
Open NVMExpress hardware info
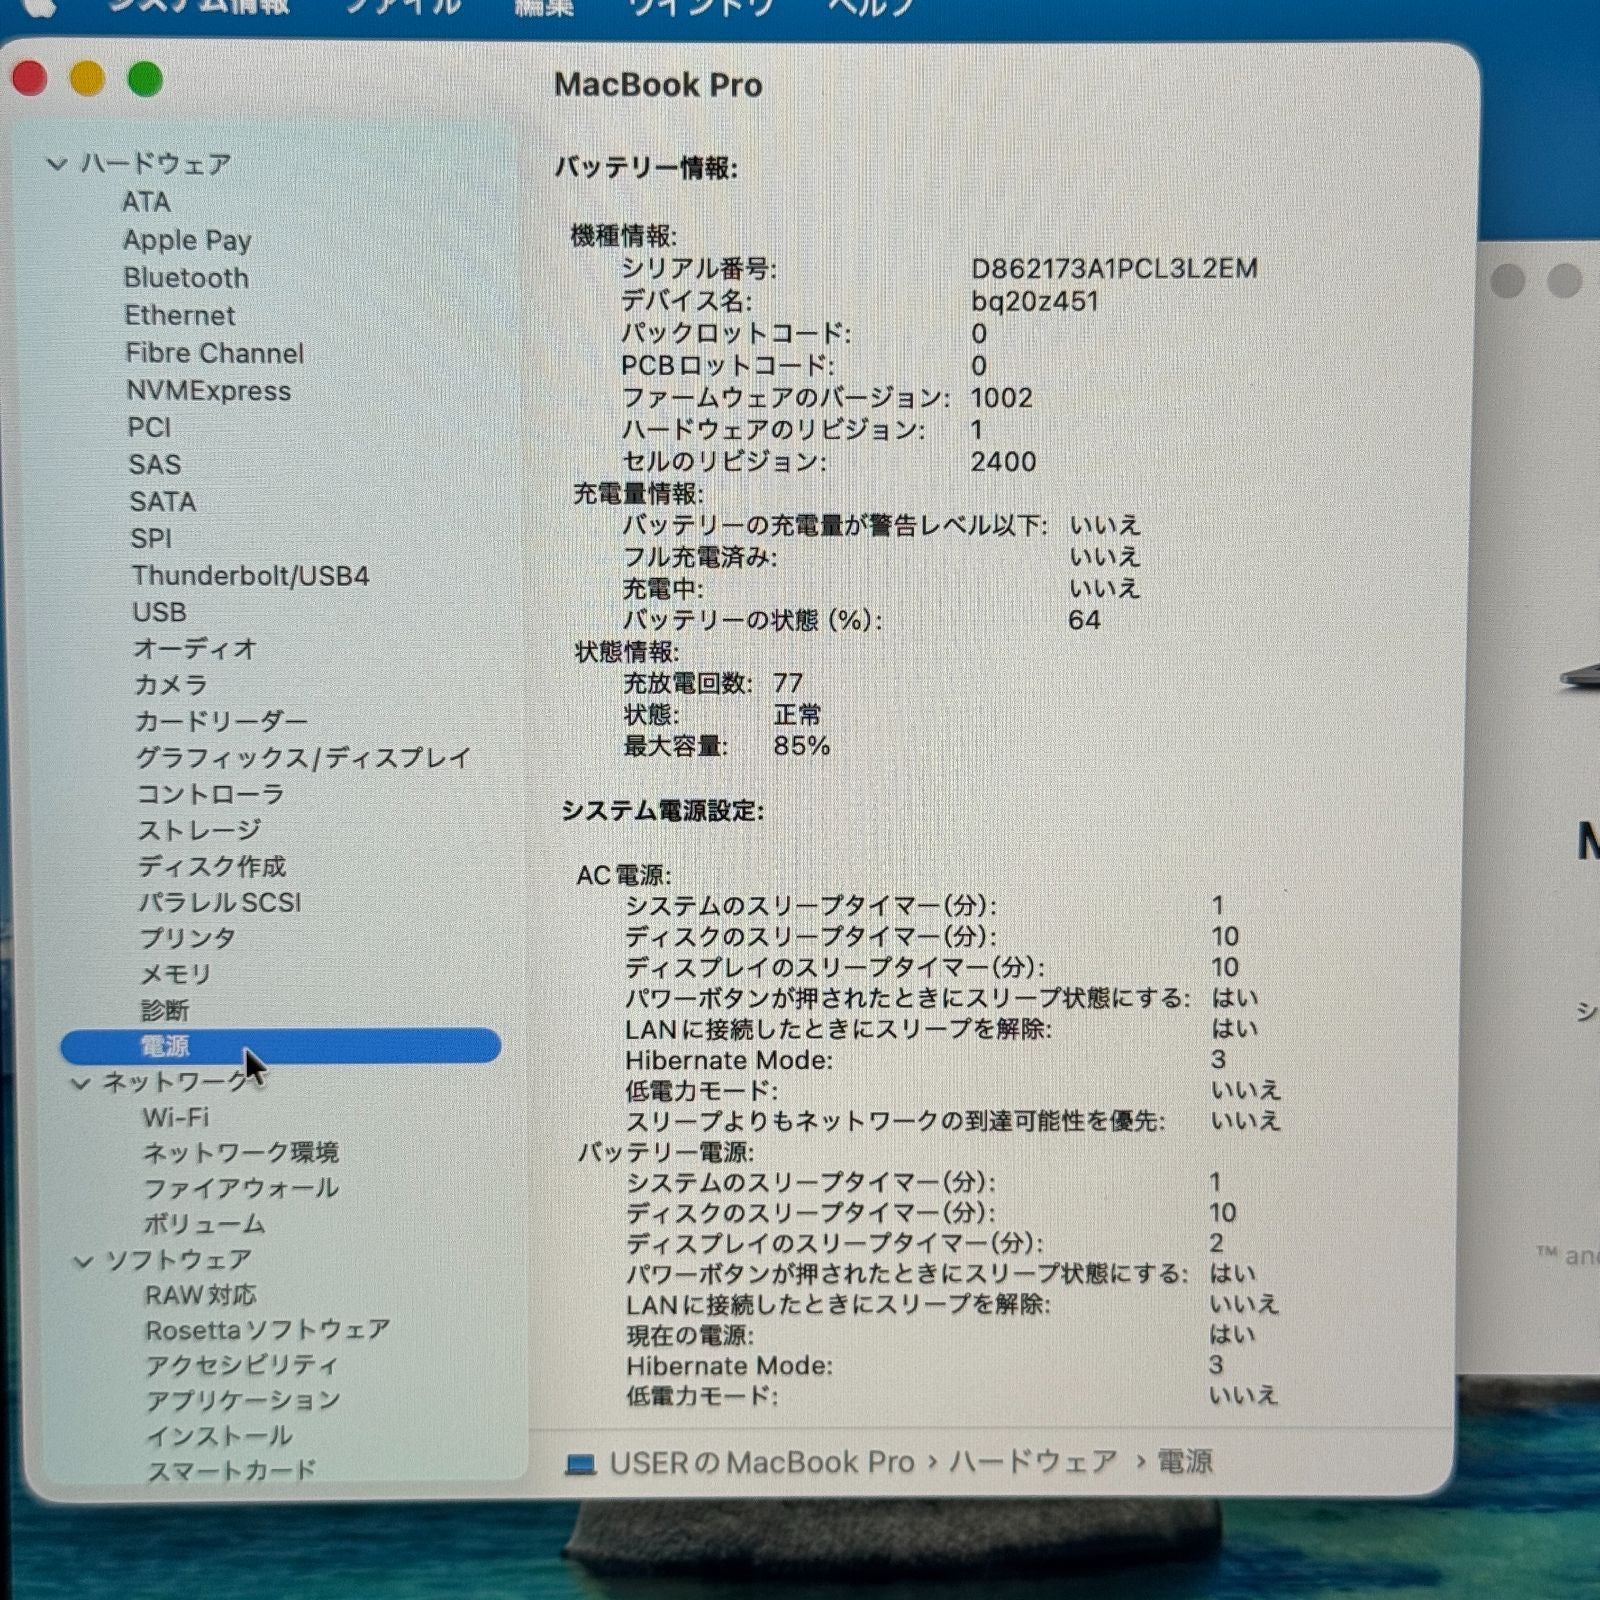tap(209, 391)
